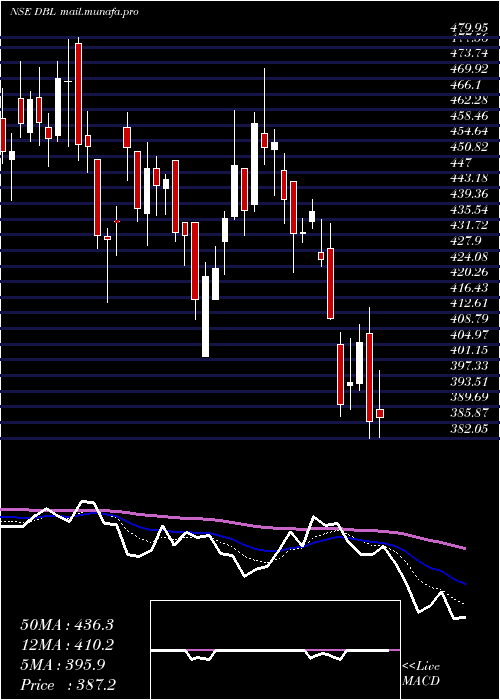
Task: Click the 5MA : 395.9 readout
Action: click(x=63, y=665)
